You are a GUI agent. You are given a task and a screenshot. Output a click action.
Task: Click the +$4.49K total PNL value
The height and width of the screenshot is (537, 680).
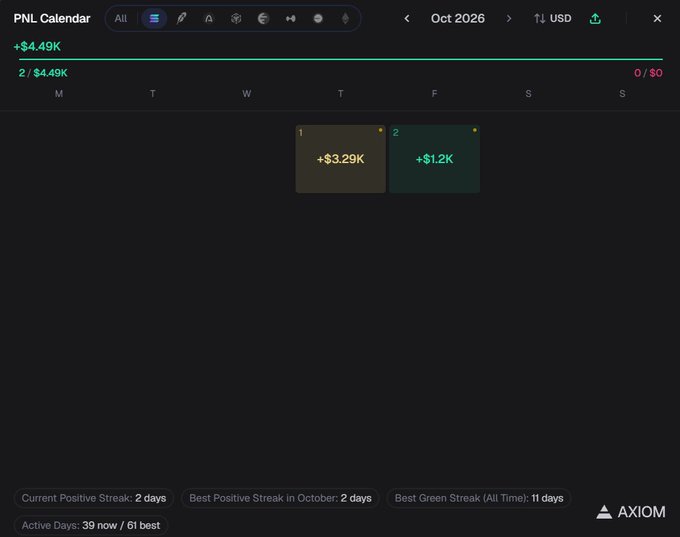37,46
